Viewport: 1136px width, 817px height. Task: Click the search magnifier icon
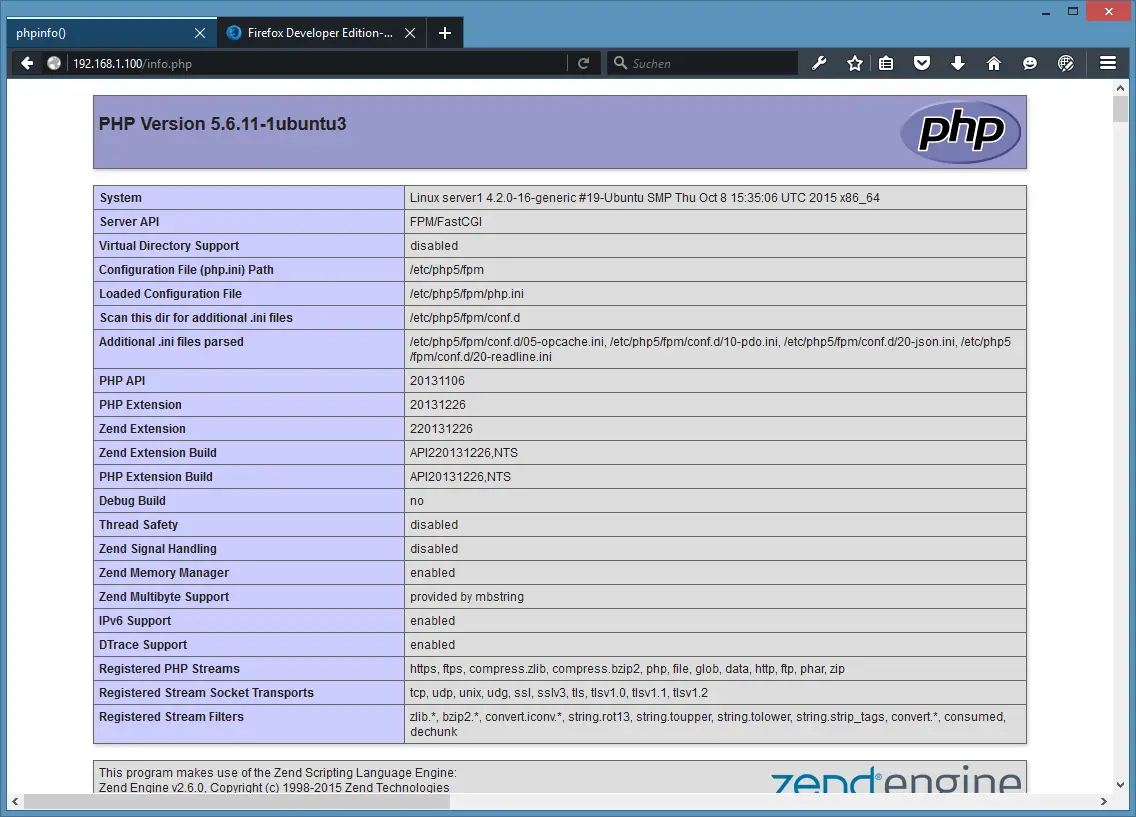coord(620,64)
